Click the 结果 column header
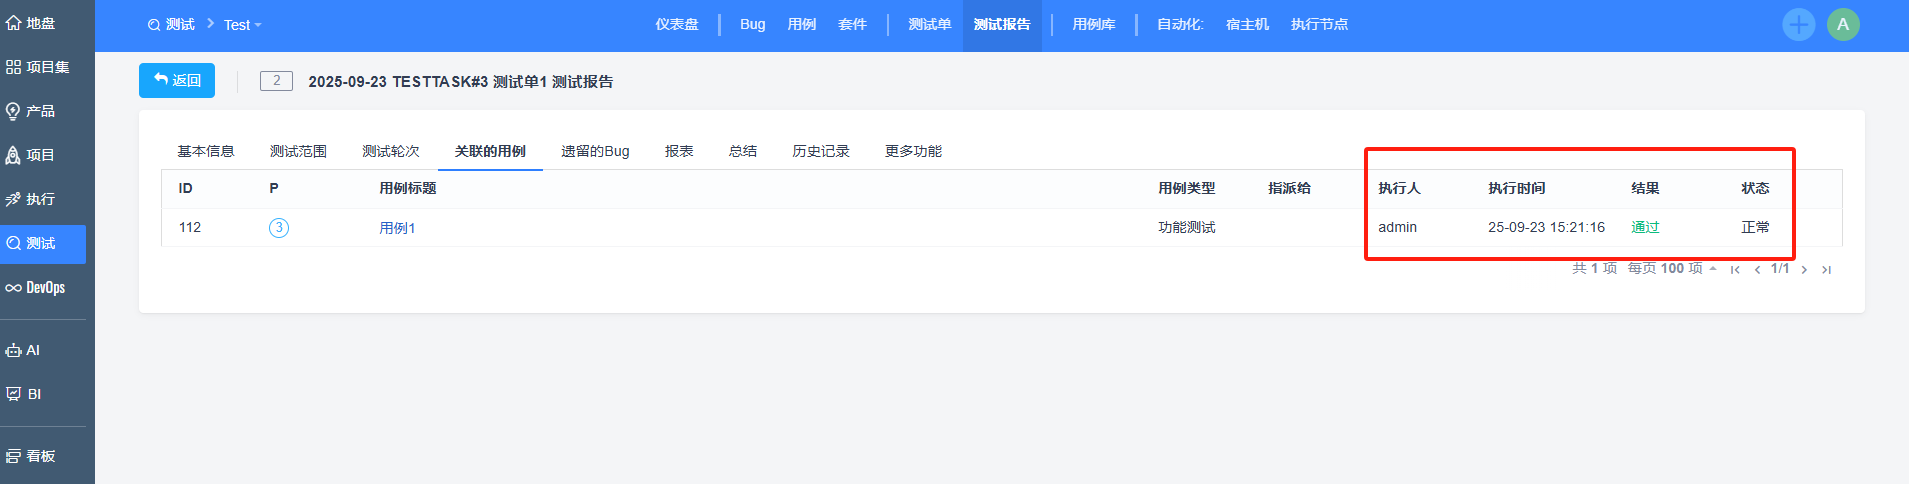Viewport: 1909px width, 484px height. tap(1645, 188)
